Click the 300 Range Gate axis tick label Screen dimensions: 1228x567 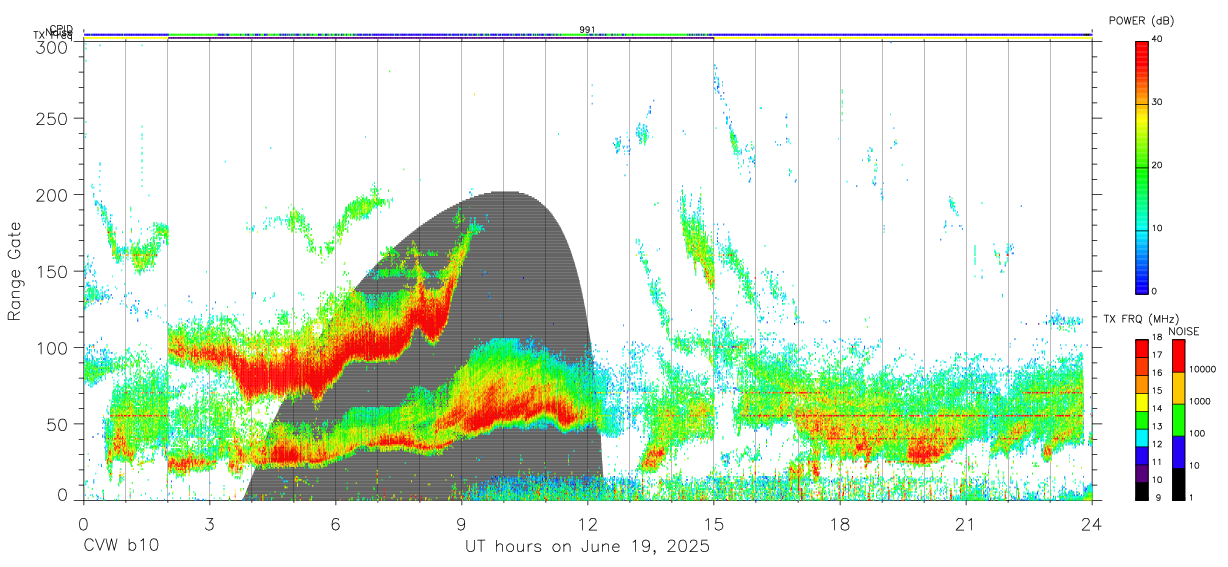point(51,46)
